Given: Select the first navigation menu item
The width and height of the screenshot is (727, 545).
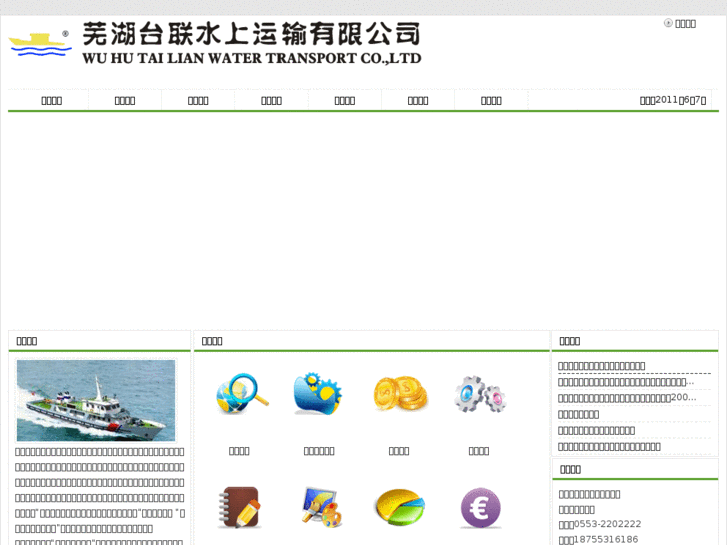Looking at the screenshot, I should click(x=51, y=101).
